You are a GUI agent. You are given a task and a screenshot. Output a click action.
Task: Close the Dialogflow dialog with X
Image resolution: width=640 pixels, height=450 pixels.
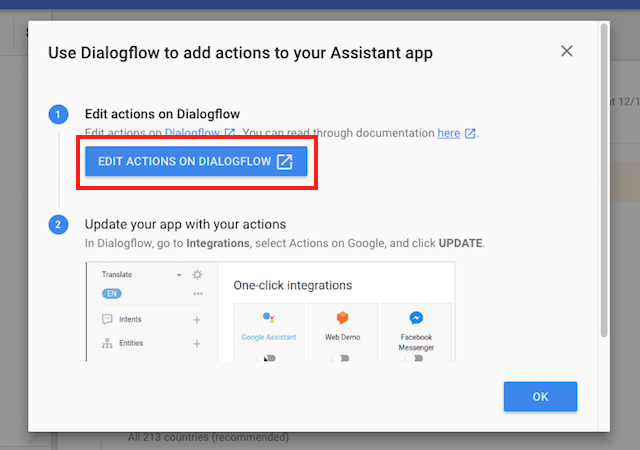[x=567, y=51]
